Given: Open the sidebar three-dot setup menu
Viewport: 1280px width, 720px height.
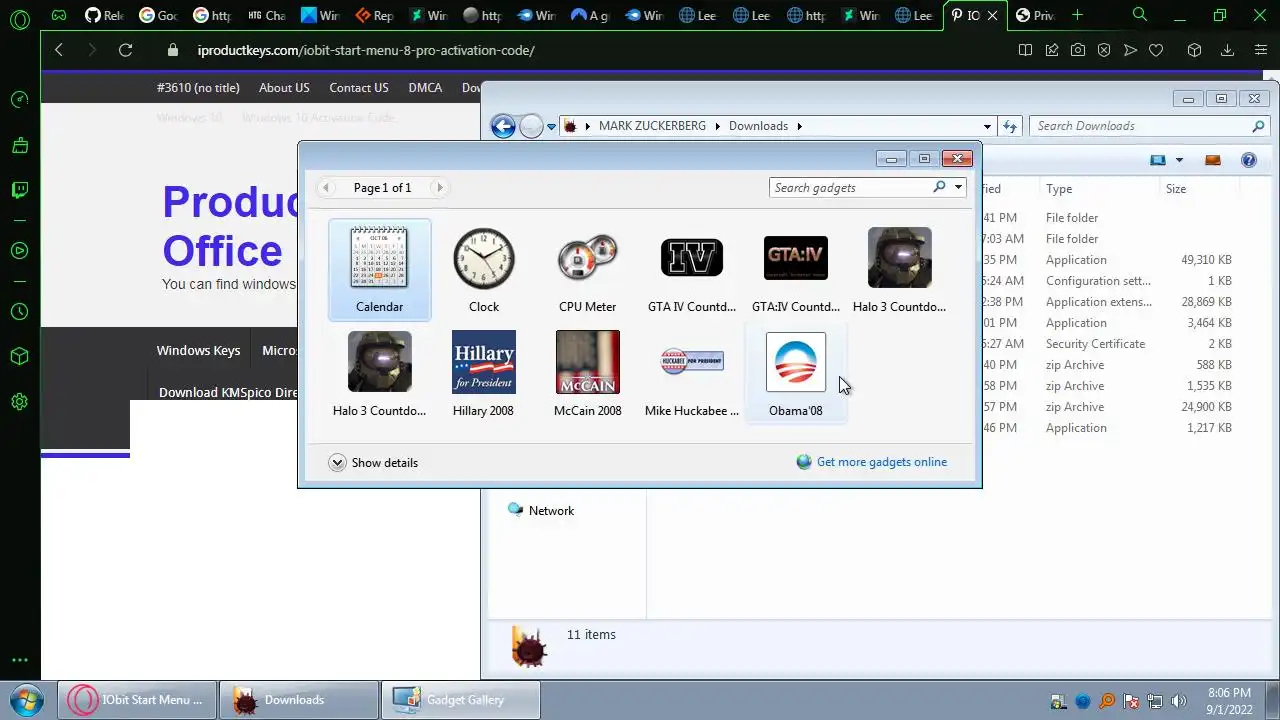Looking at the screenshot, I should [x=19, y=660].
